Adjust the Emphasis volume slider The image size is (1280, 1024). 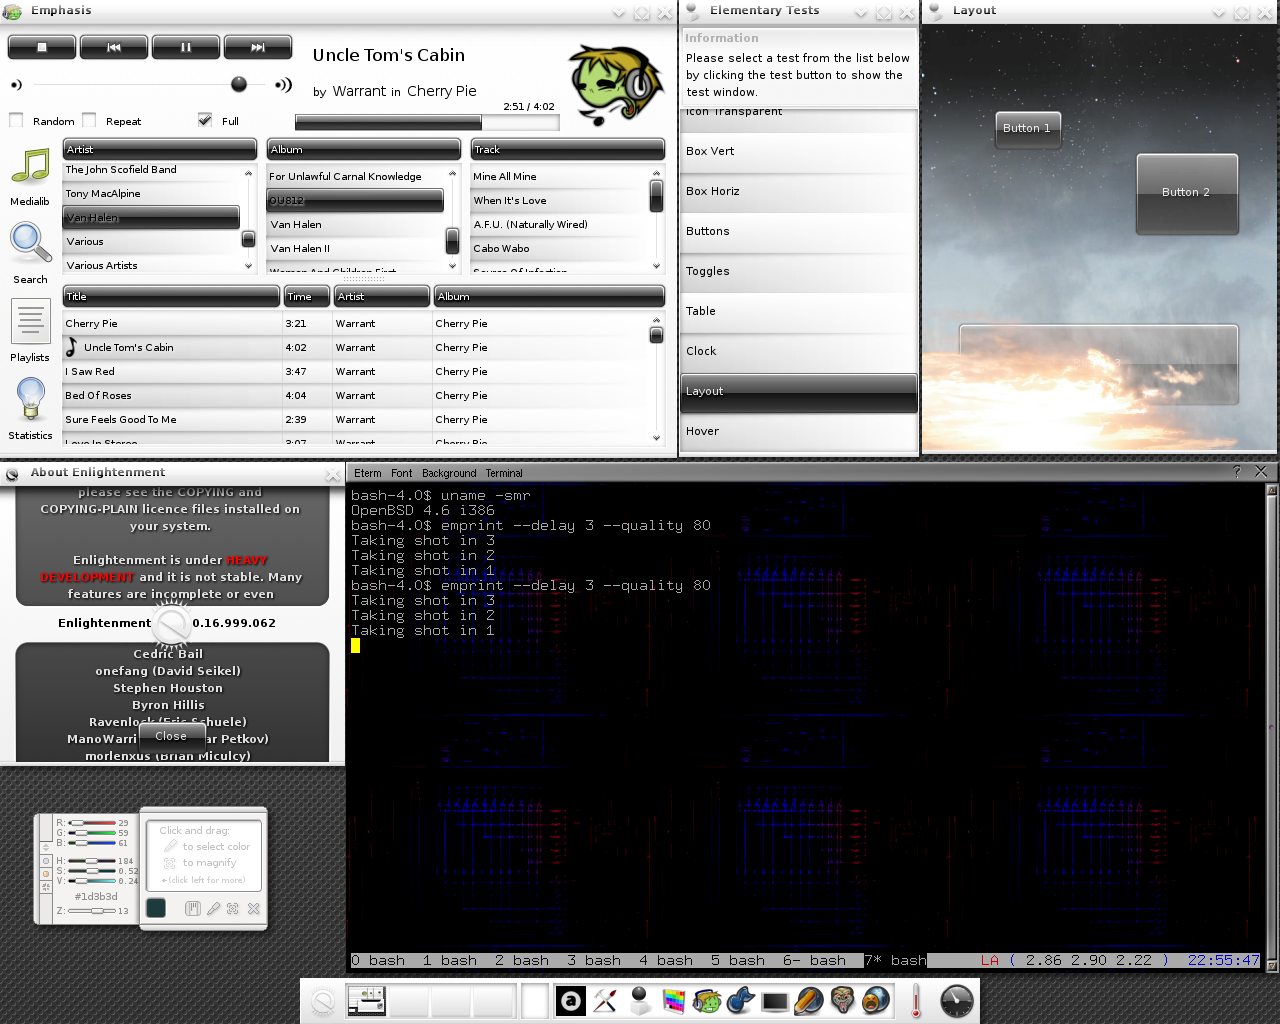click(148, 85)
